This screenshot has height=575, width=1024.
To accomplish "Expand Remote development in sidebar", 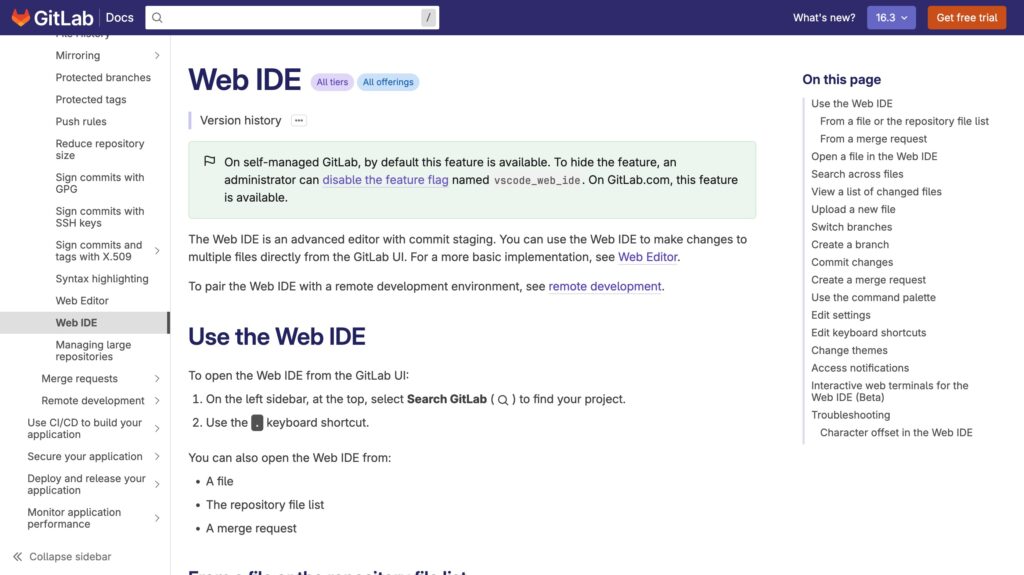I will pyautogui.click(x=157, y=401).
